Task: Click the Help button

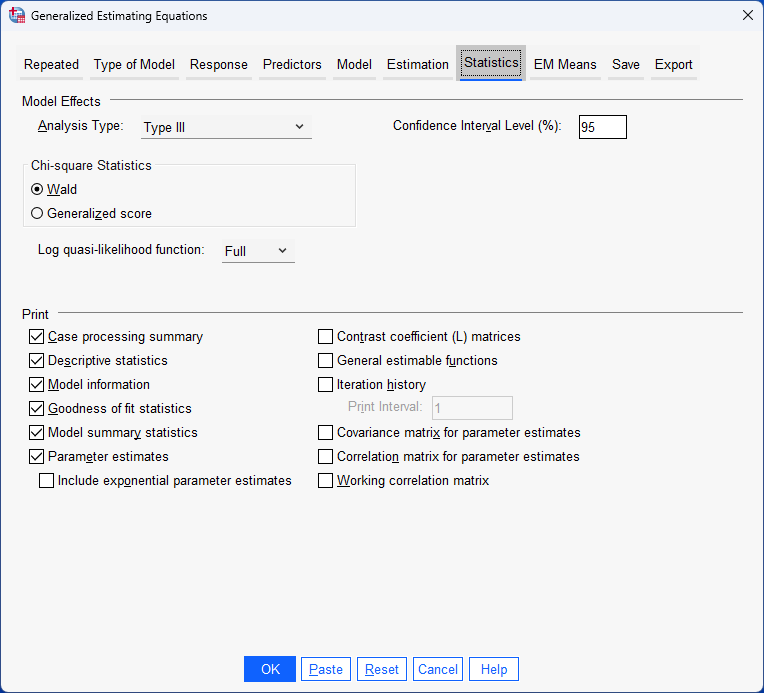Action: click(x=494, y=670)
